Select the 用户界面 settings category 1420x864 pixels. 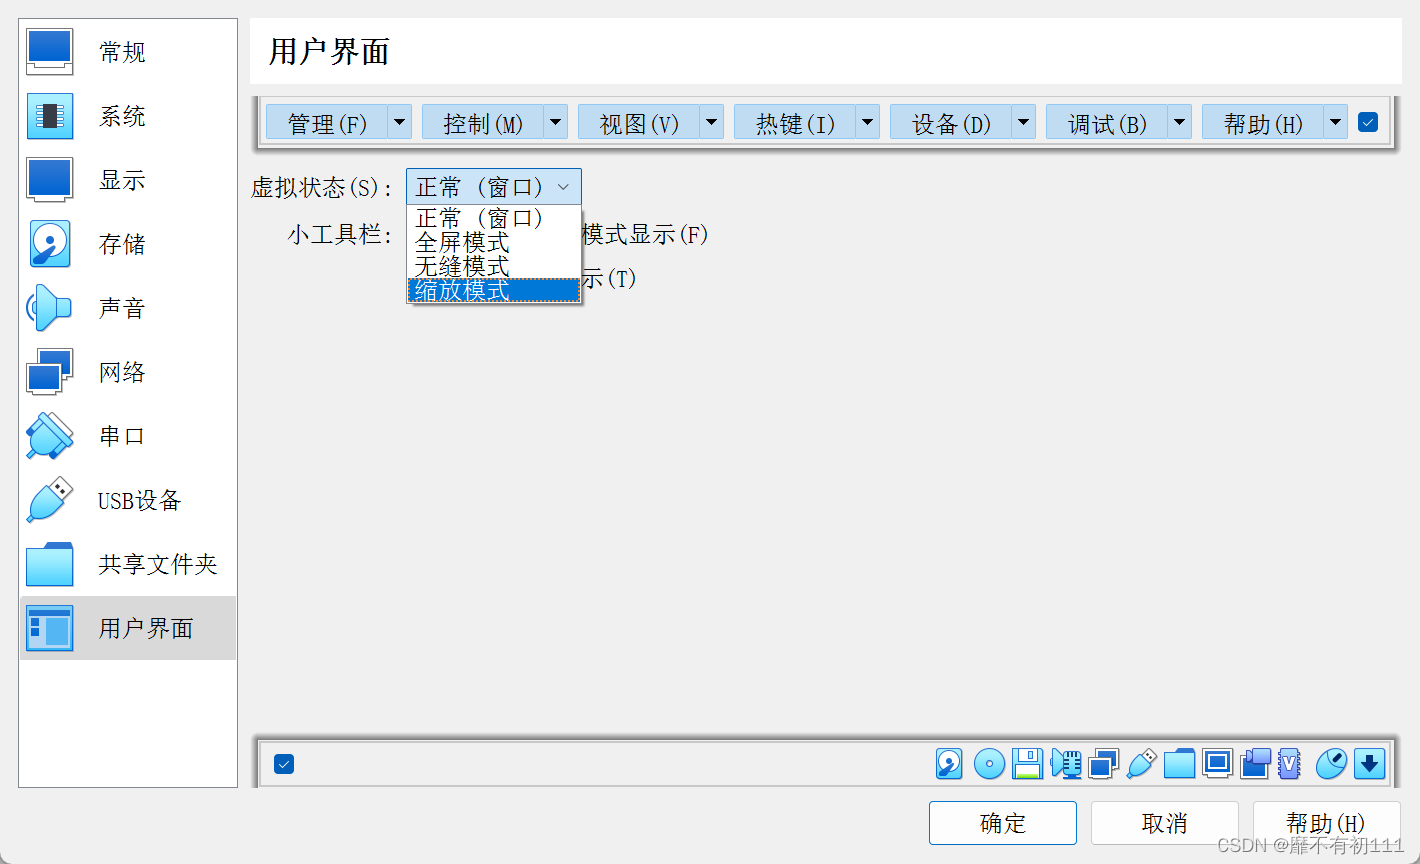tap(128, 628)
